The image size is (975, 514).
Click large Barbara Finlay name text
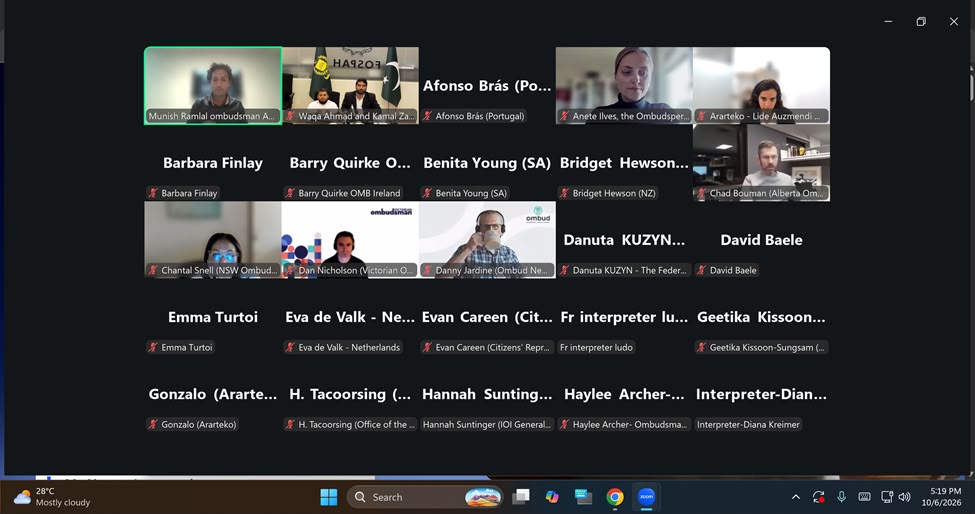click(213, 163)
